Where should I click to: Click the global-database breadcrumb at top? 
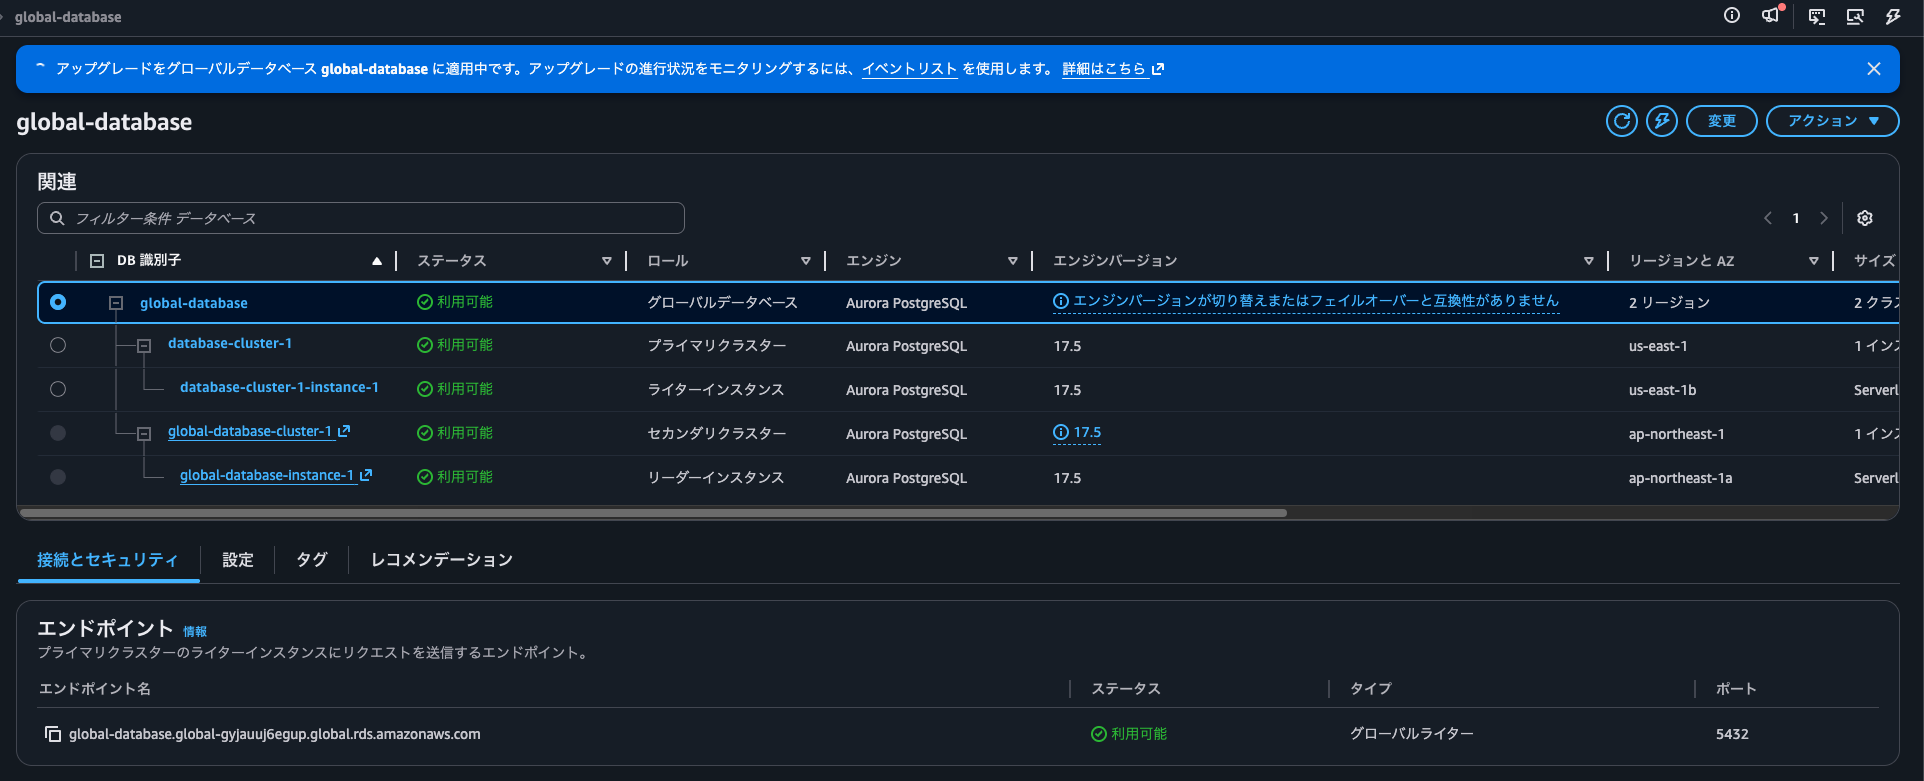(x=68, y=17)
